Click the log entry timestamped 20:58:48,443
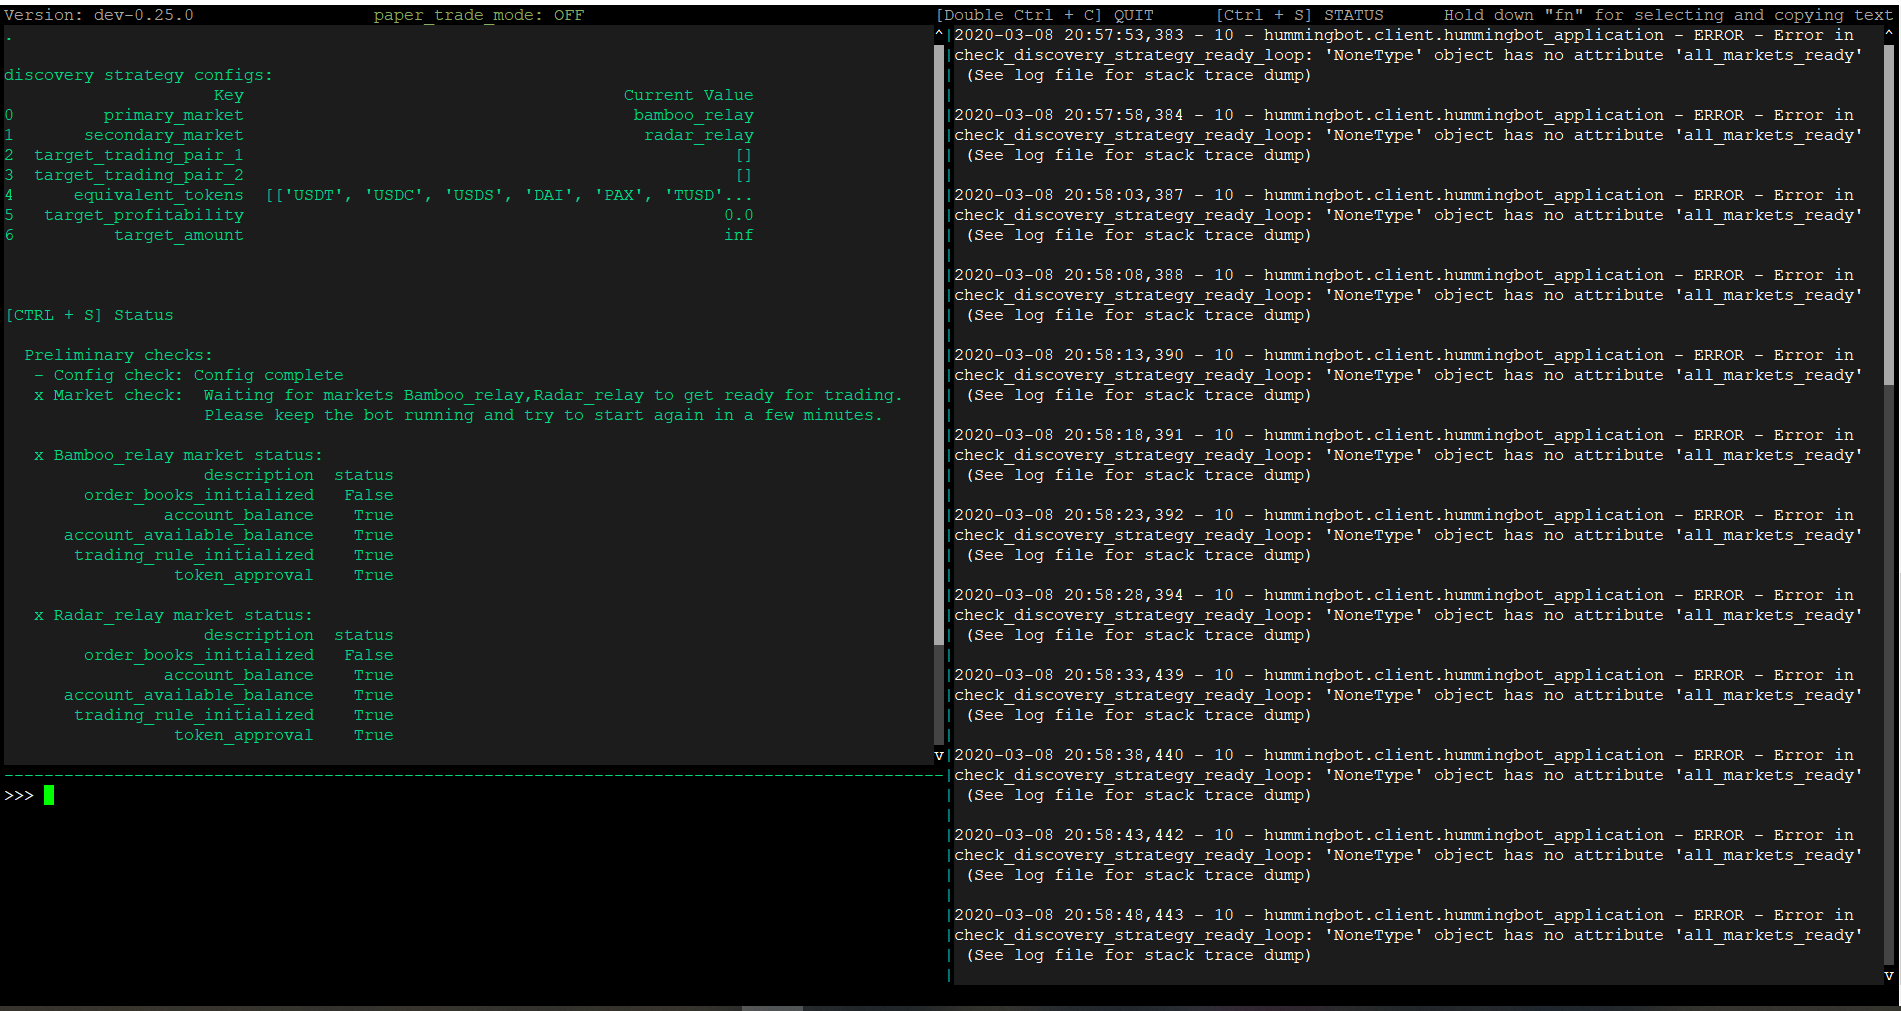 click(1408, 935)
